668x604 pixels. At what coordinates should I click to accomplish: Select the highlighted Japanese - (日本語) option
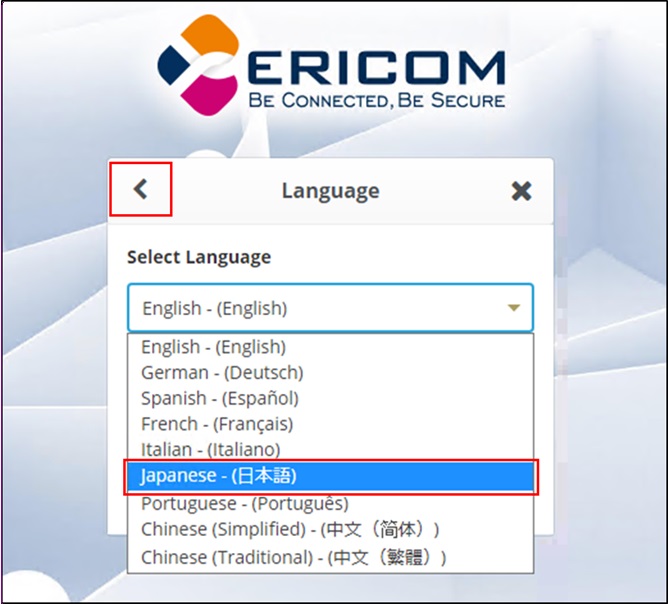point(330,476)
